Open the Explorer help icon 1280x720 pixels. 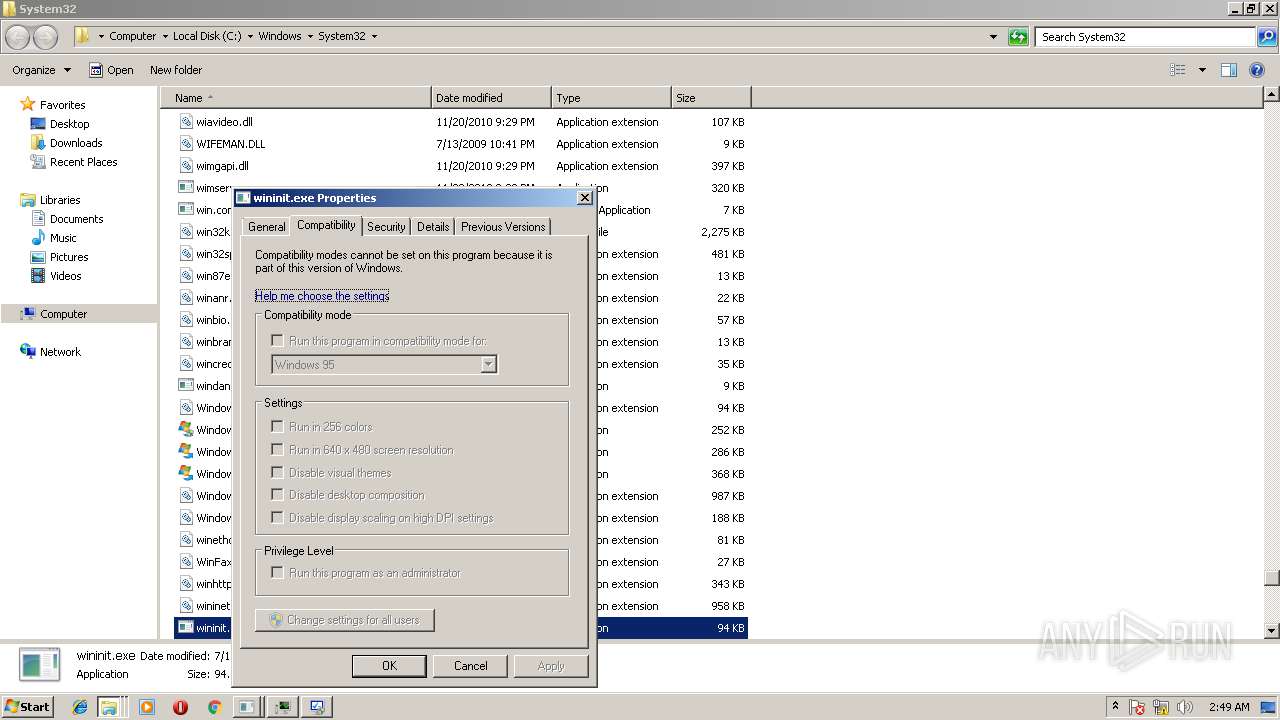[1258, 70]
